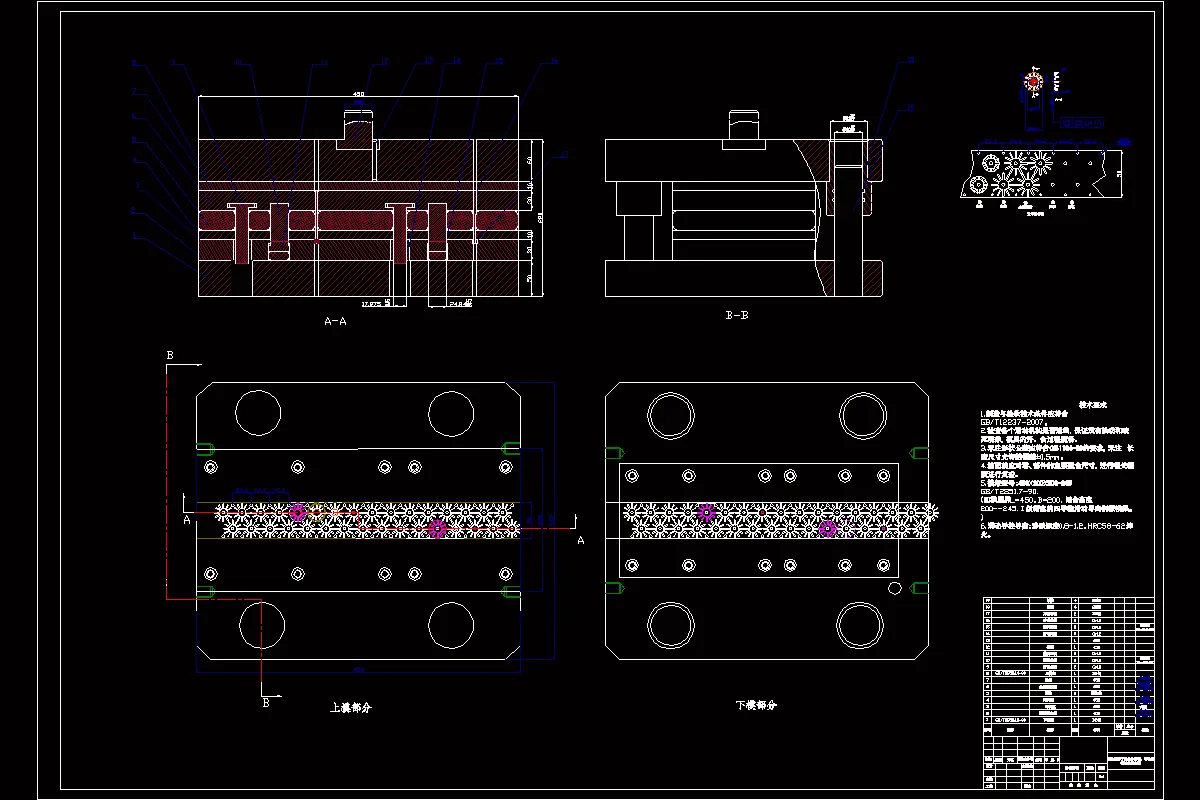Select the "下模部分" view caption
The width and height of the screenshot is (1200, 800).
[x=756, y=705]
